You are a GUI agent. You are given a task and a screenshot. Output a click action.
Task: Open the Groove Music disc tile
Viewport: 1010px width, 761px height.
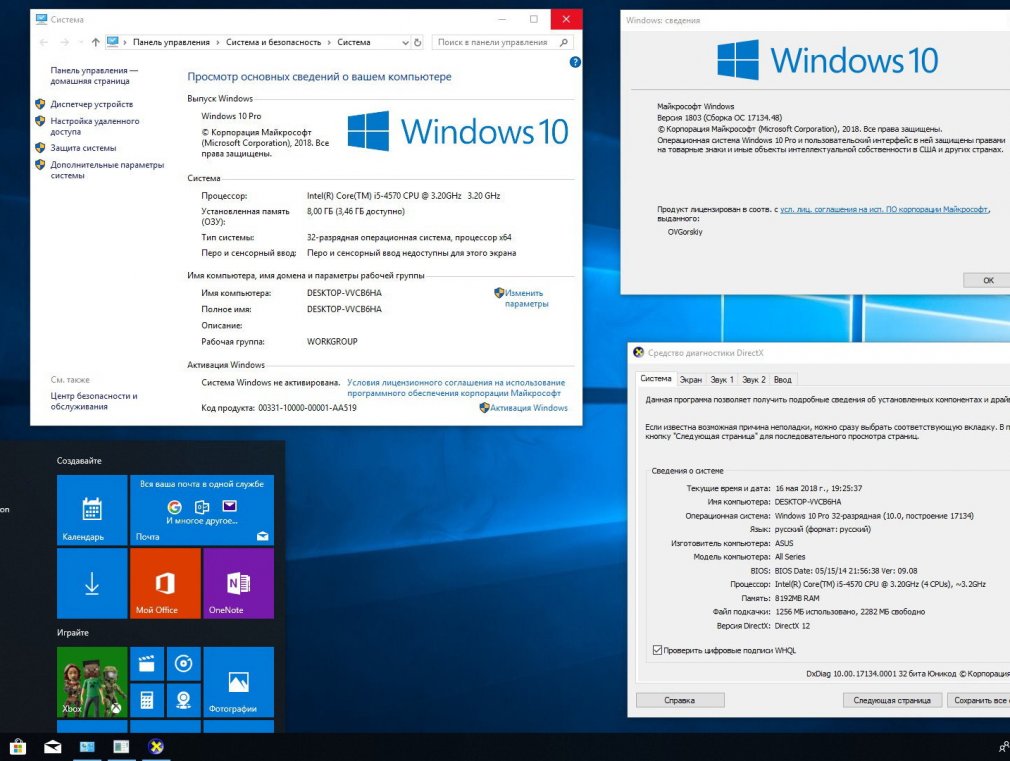point(184,664)
